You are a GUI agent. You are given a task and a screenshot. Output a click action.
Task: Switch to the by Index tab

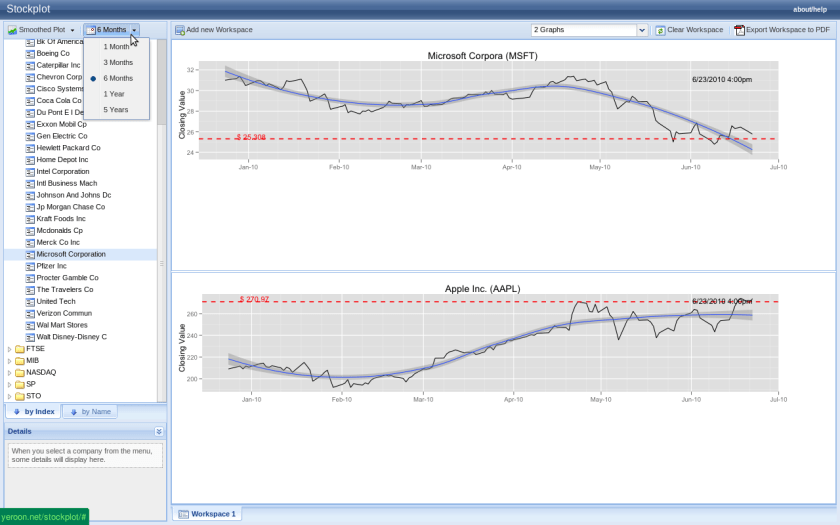click(x=33, y=411)
